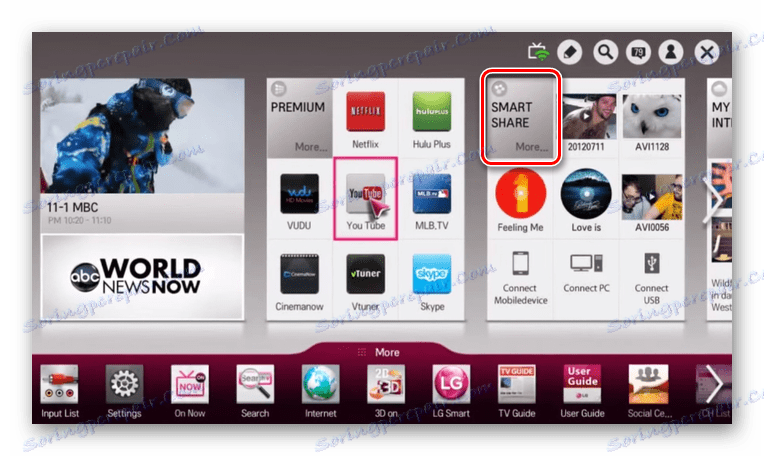The height and width of the screenshot is (456, 764).
Task: Click the pencil edit icon at top
Action: [569, 52]
